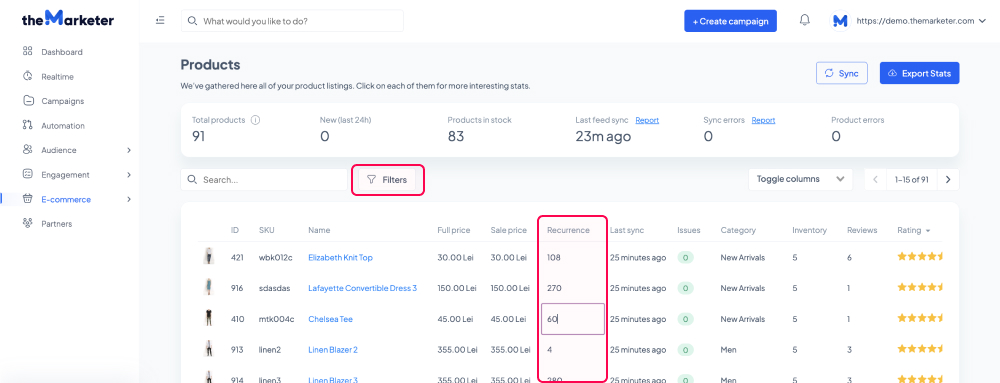Click the account avatar M icon
This screenshot has height=383, width=1000.
click(840, 21)
